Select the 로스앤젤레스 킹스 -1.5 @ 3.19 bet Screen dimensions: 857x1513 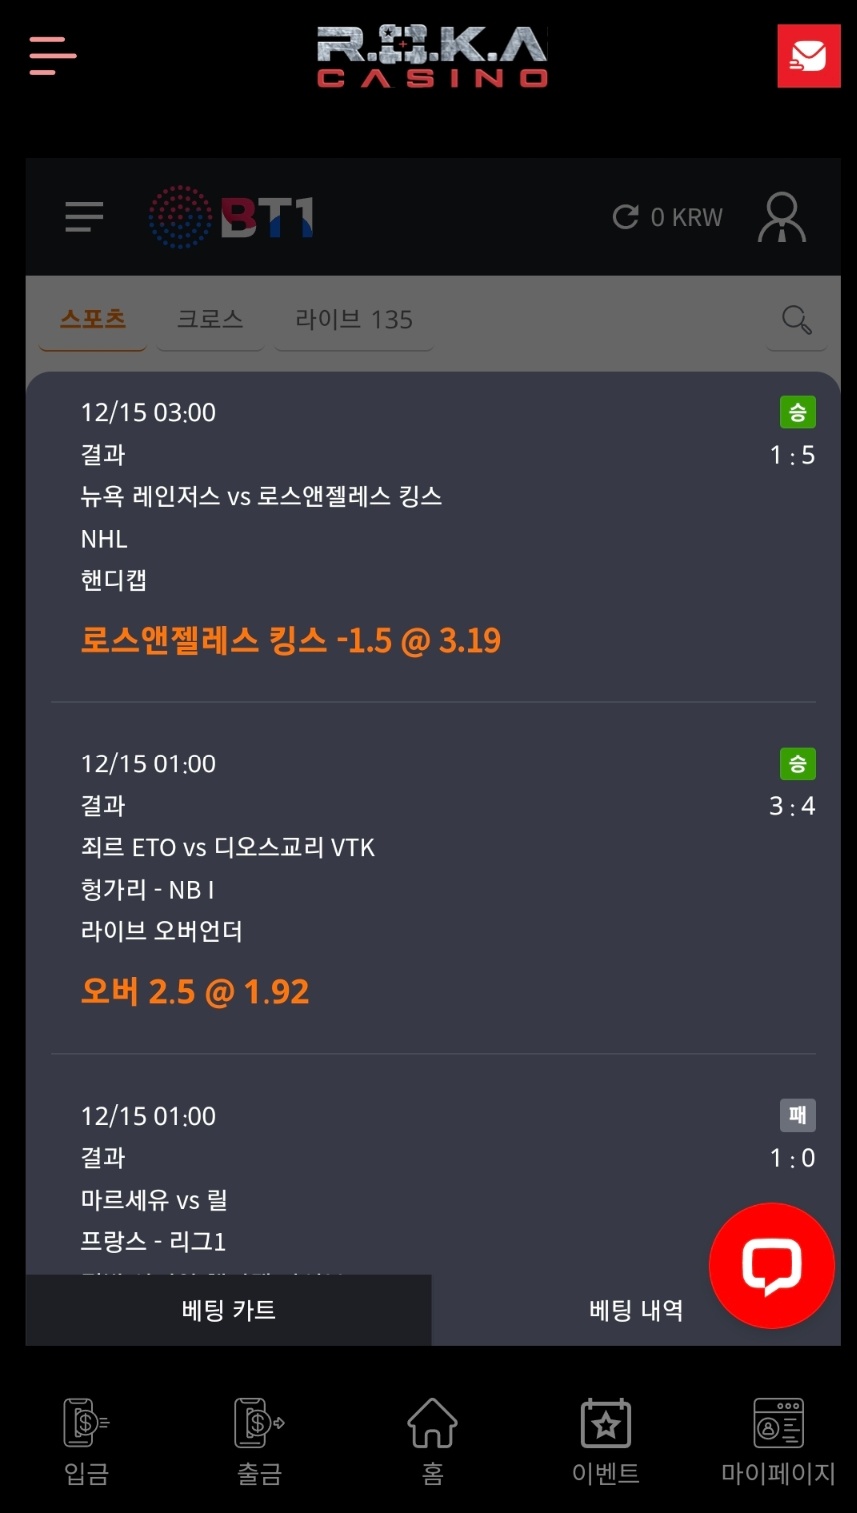point(291,640)
